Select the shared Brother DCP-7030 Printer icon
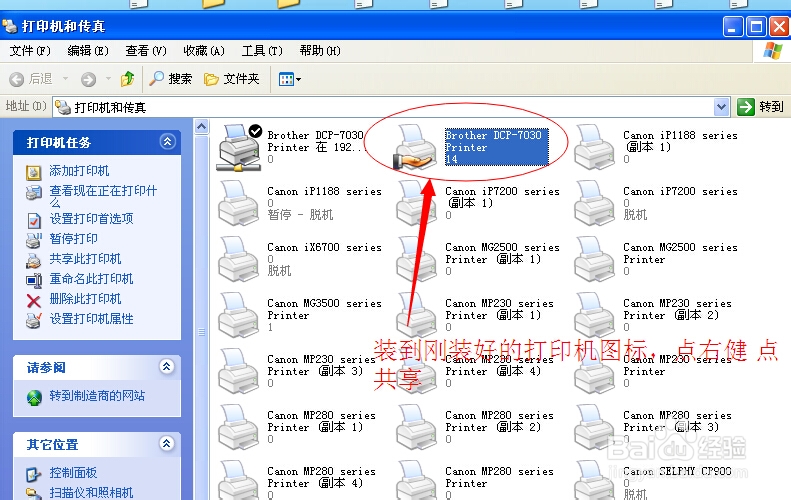The image size is (791, 500). pos(415,148)
